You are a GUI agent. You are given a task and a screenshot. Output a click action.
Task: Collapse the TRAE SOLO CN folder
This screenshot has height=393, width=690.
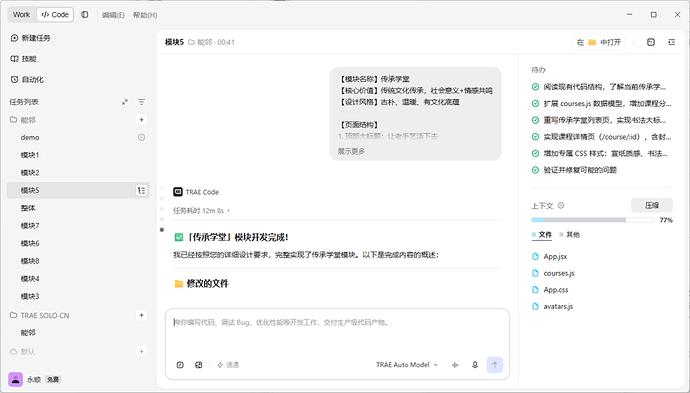tap(40, 315)
